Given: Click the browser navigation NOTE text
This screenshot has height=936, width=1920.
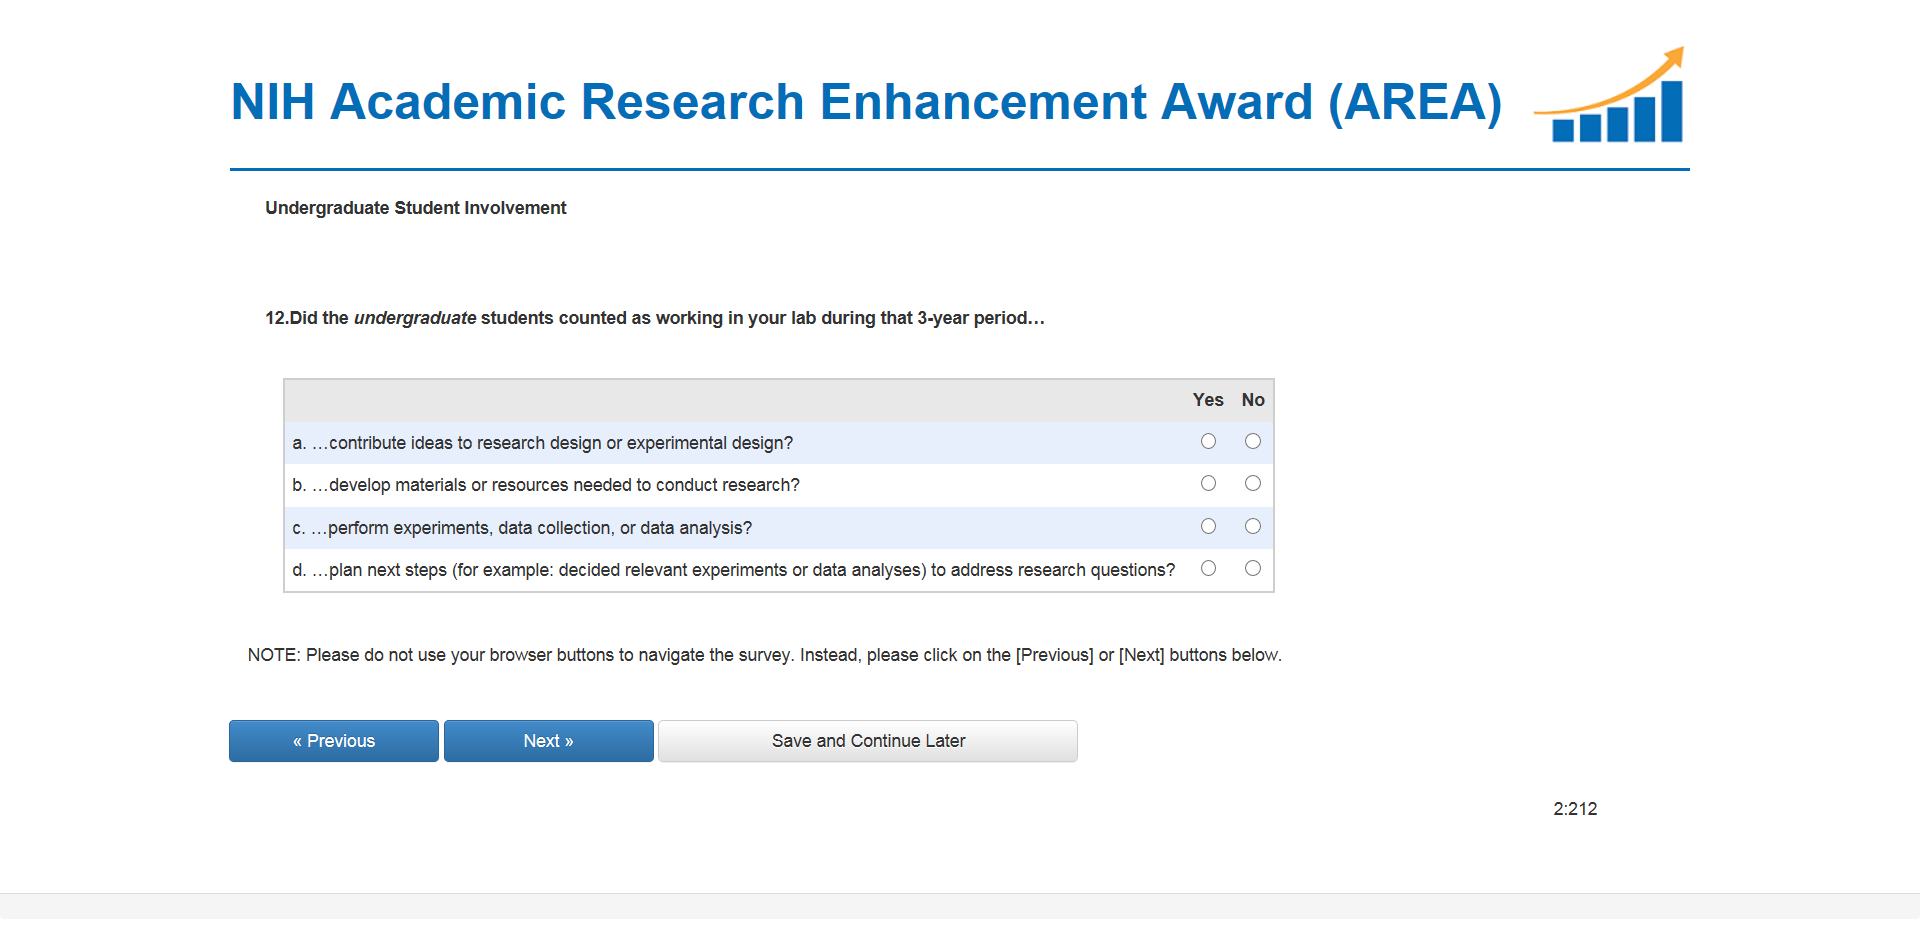Looking at the screenshot, I should (x=764, y=655).
